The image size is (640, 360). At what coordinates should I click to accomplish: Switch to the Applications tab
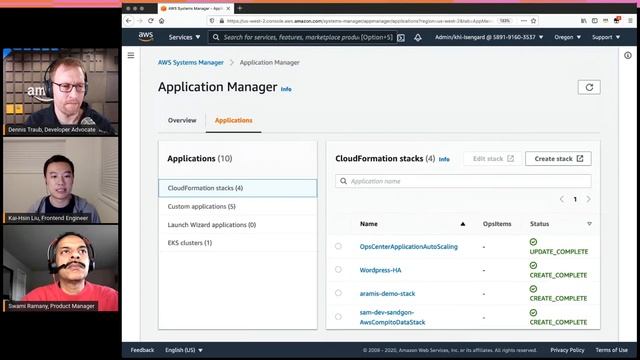point(233,120)
